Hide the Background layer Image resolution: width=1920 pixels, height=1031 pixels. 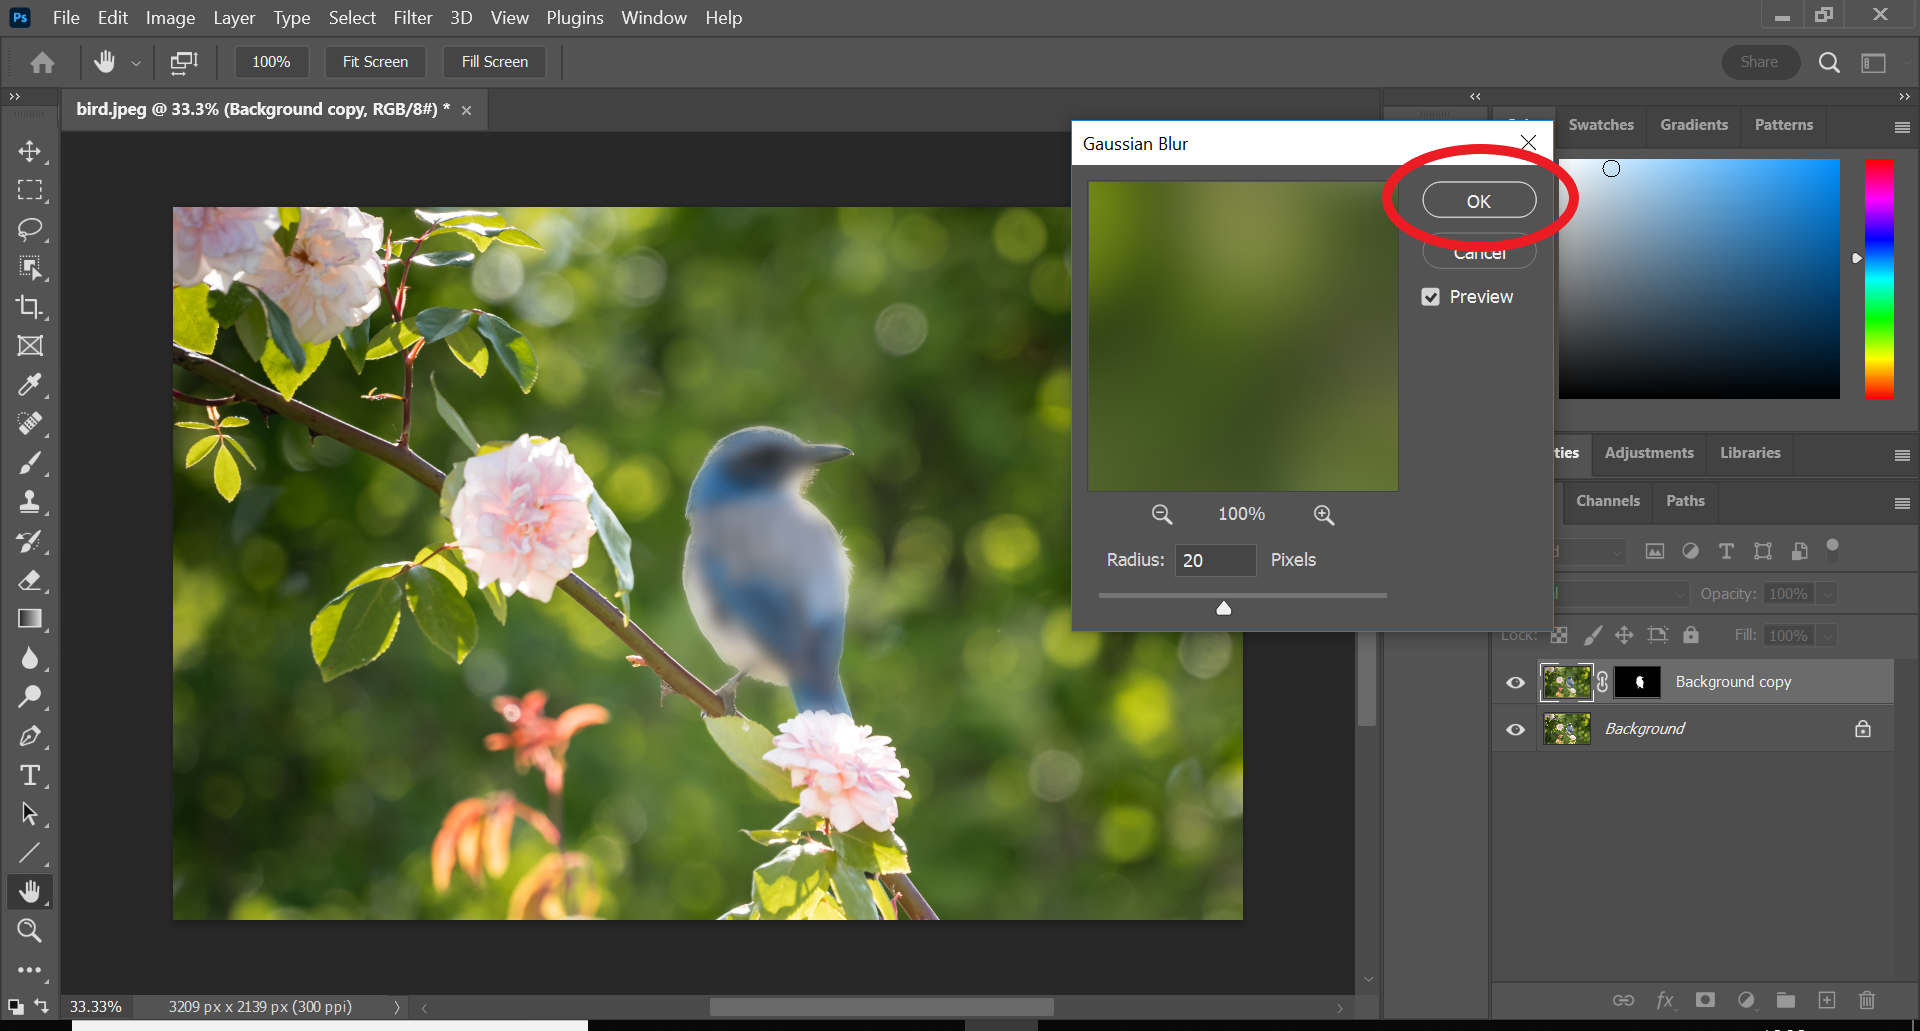[x=1514, y=728]
